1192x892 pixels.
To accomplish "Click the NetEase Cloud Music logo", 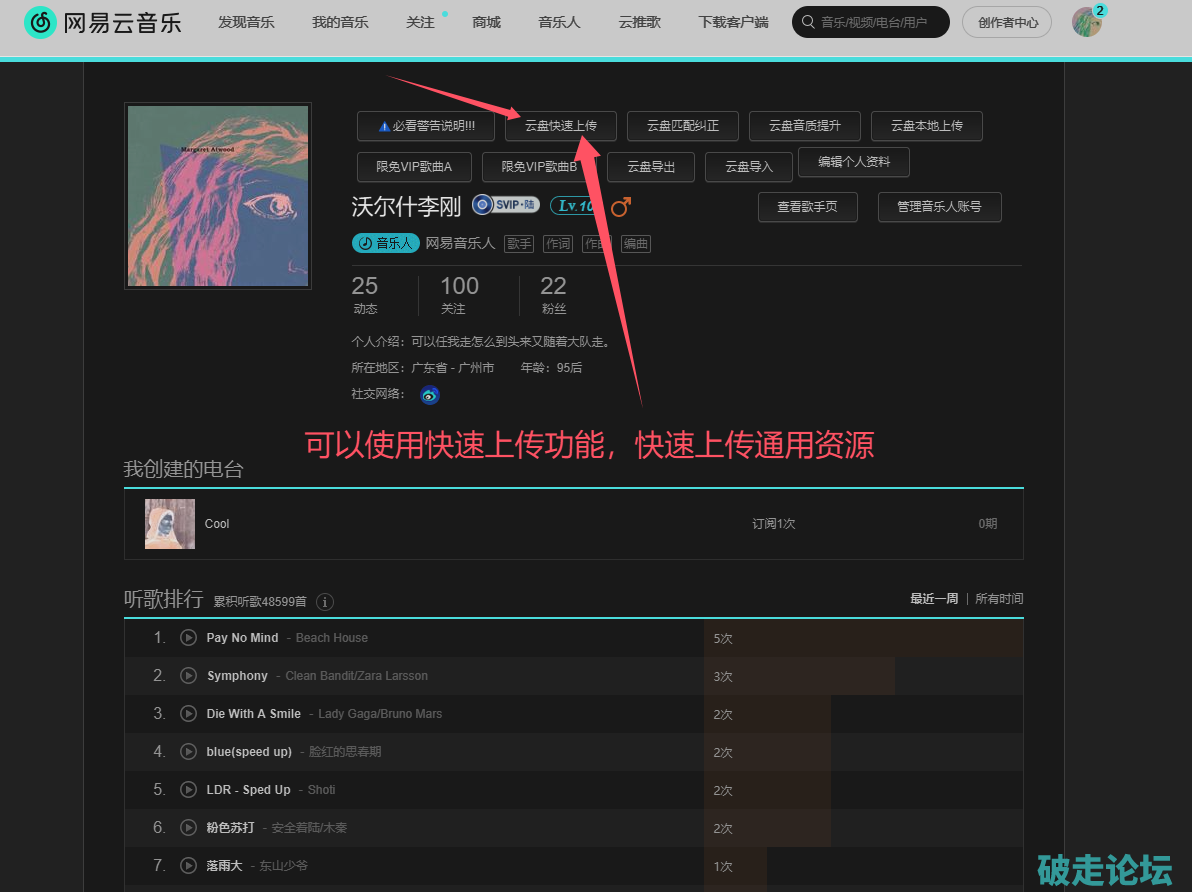I will tap(103, 22).
